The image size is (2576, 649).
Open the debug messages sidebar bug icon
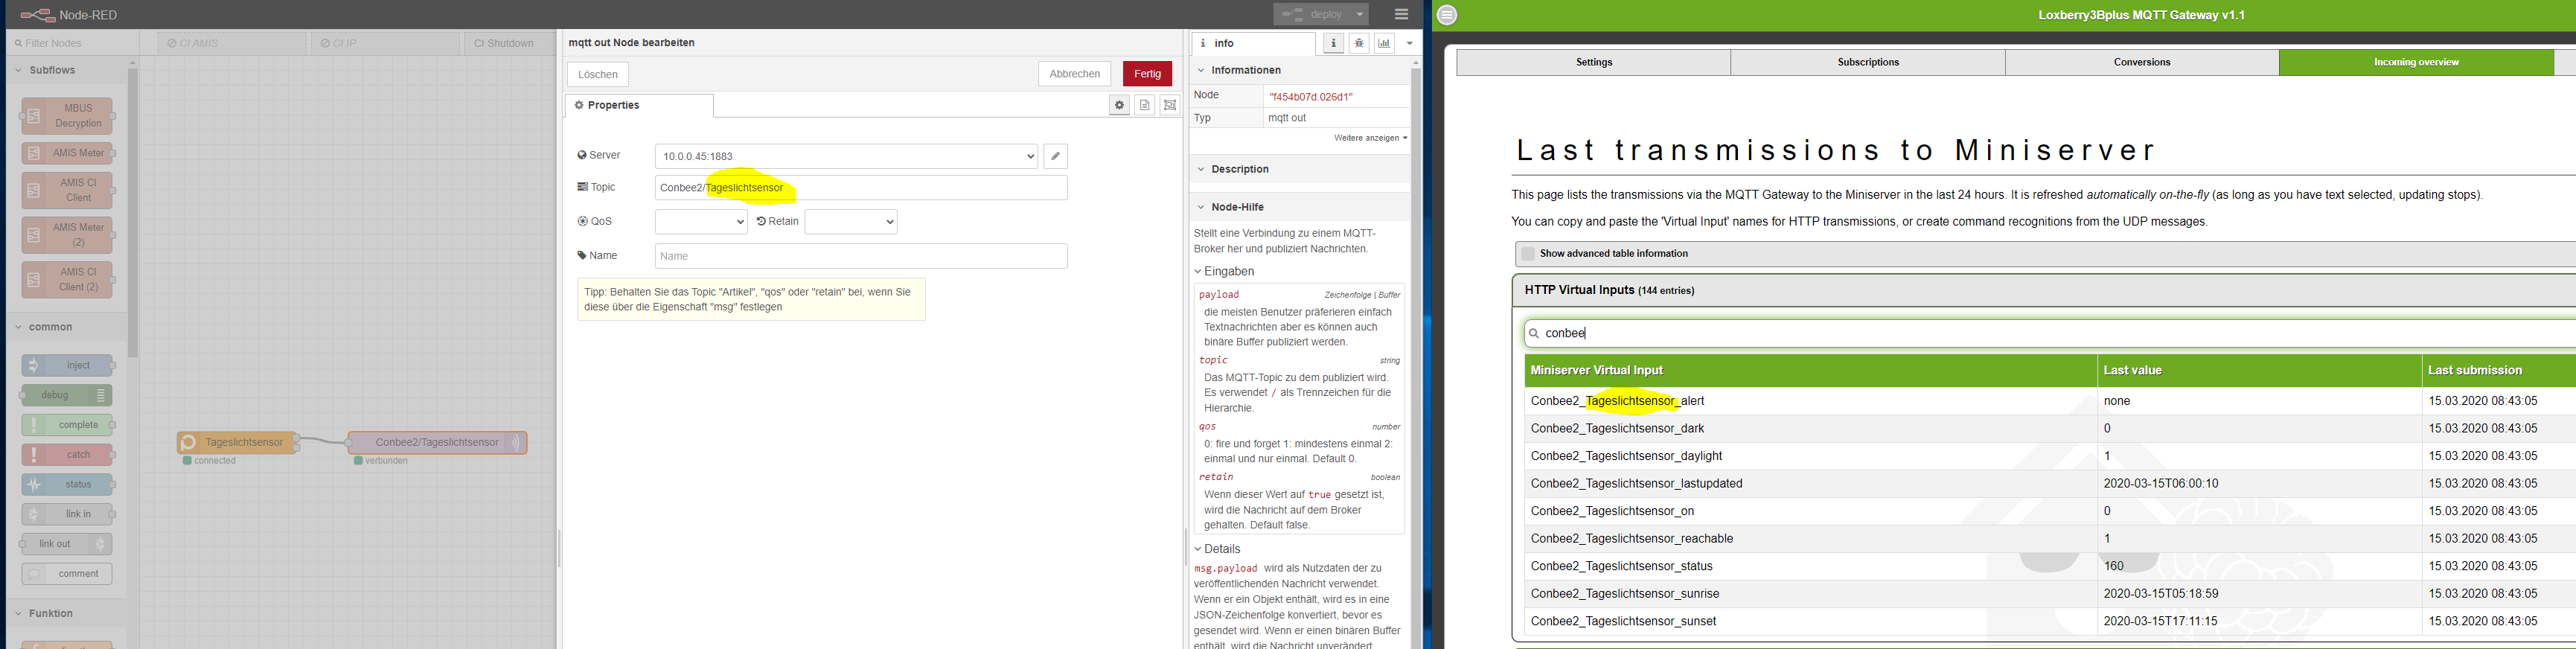point(1359,43)
